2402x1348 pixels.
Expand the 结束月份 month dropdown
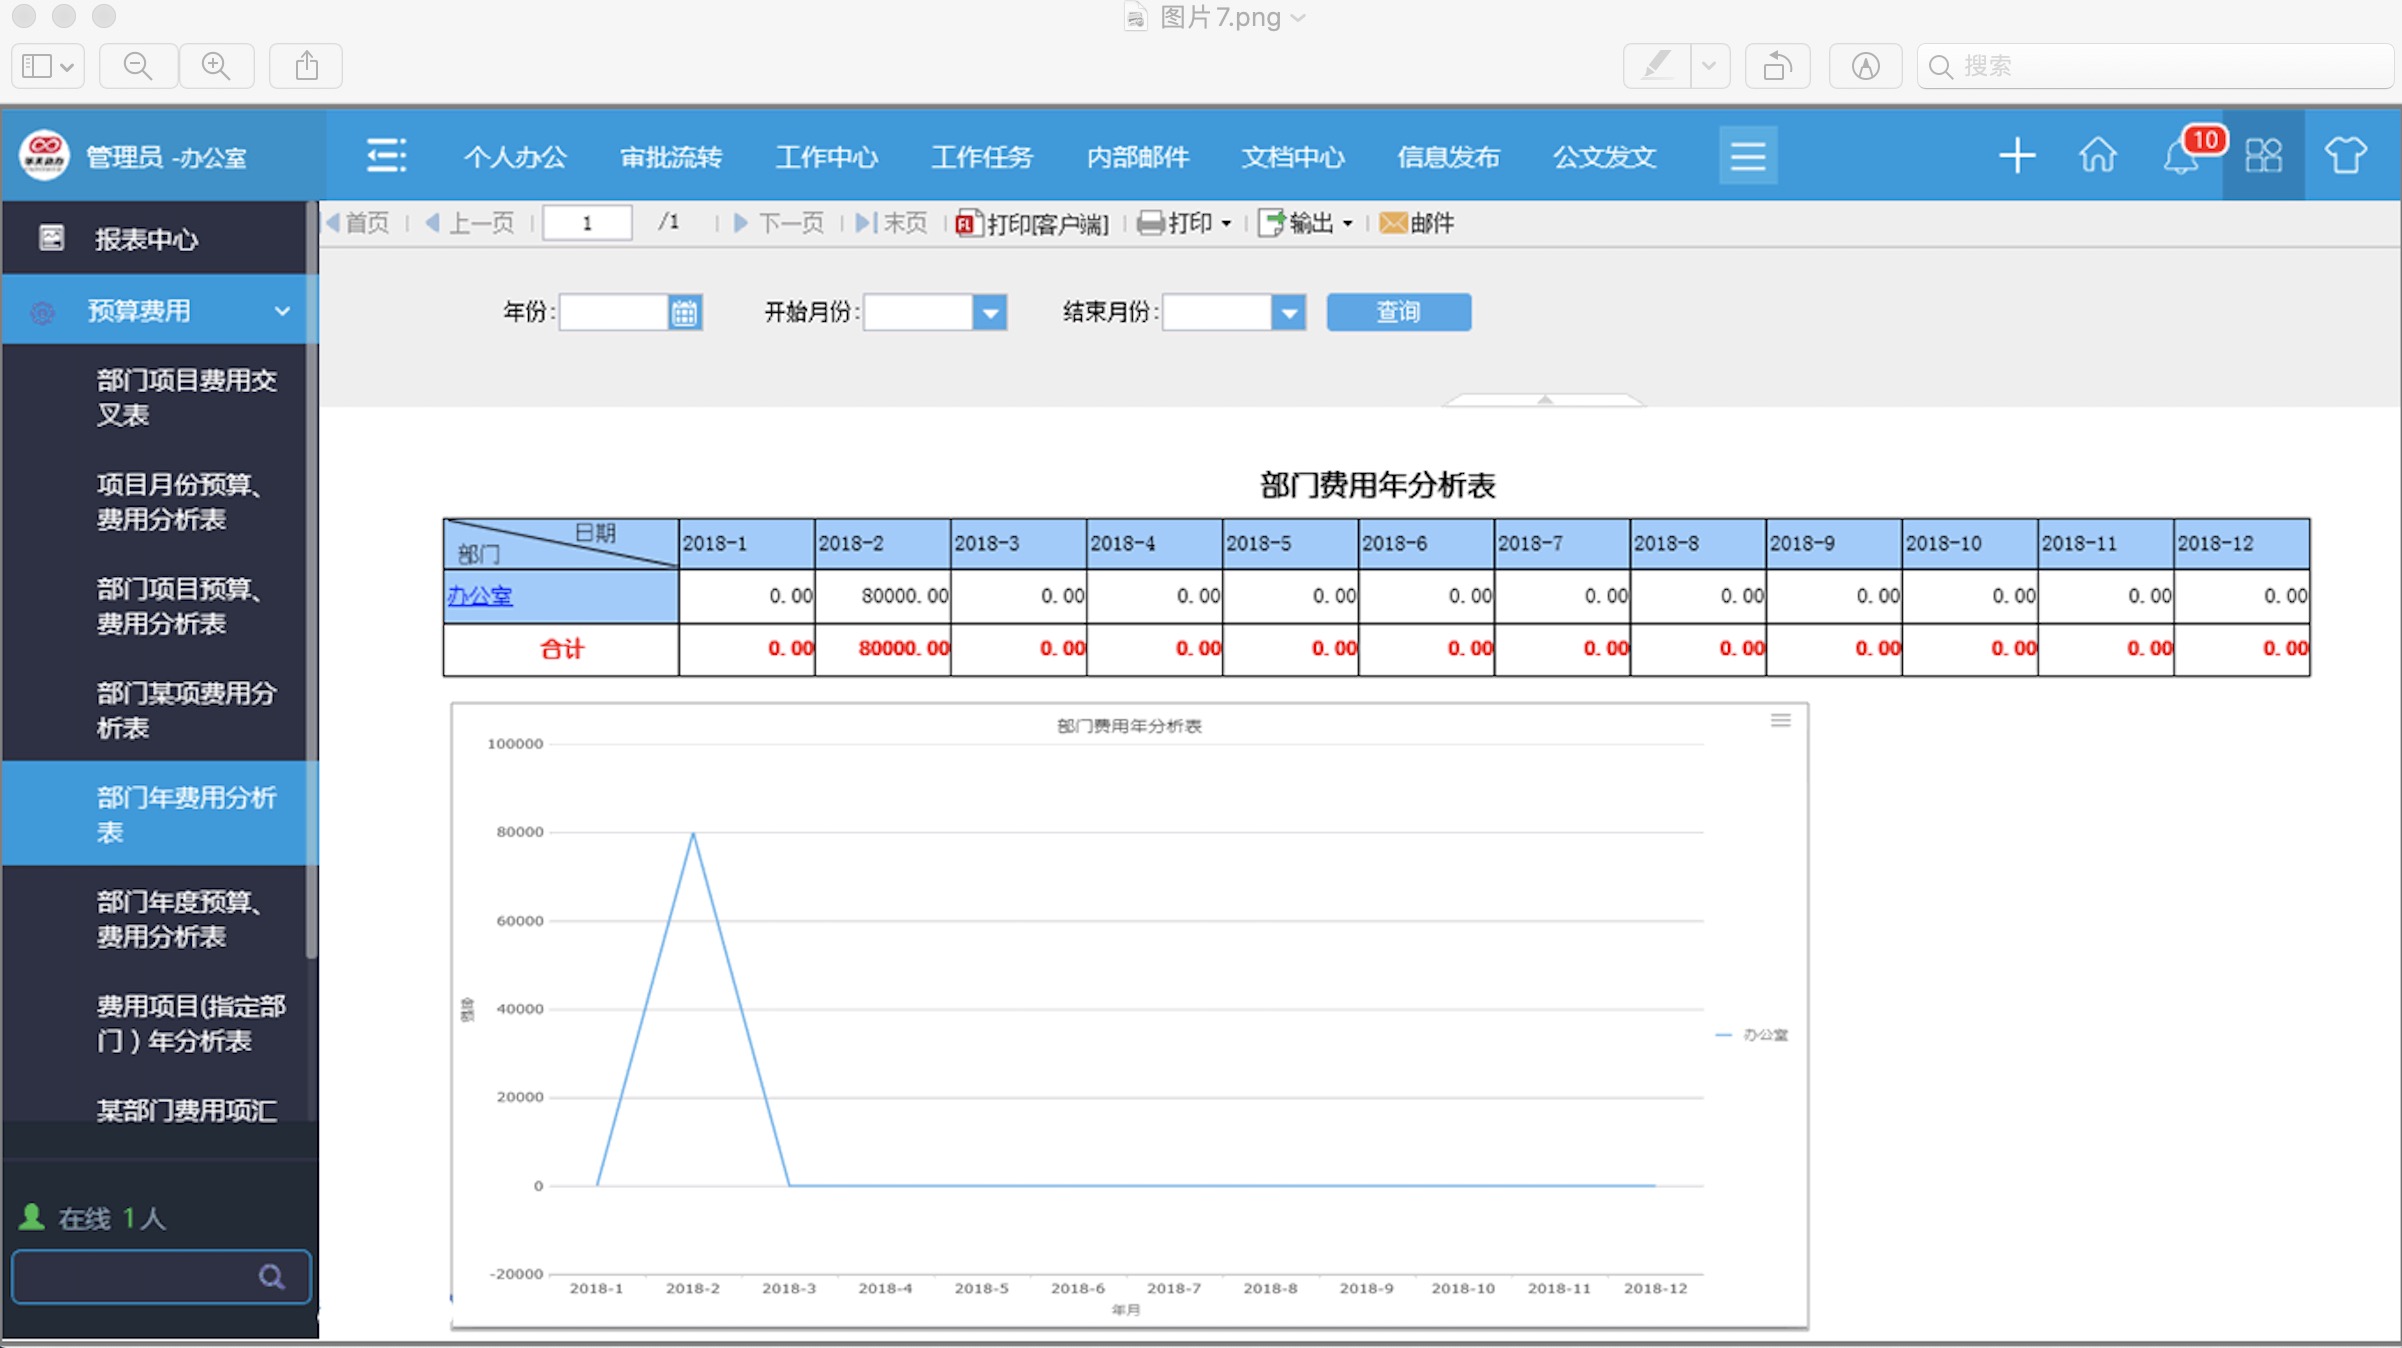[x=1289, y=312]
